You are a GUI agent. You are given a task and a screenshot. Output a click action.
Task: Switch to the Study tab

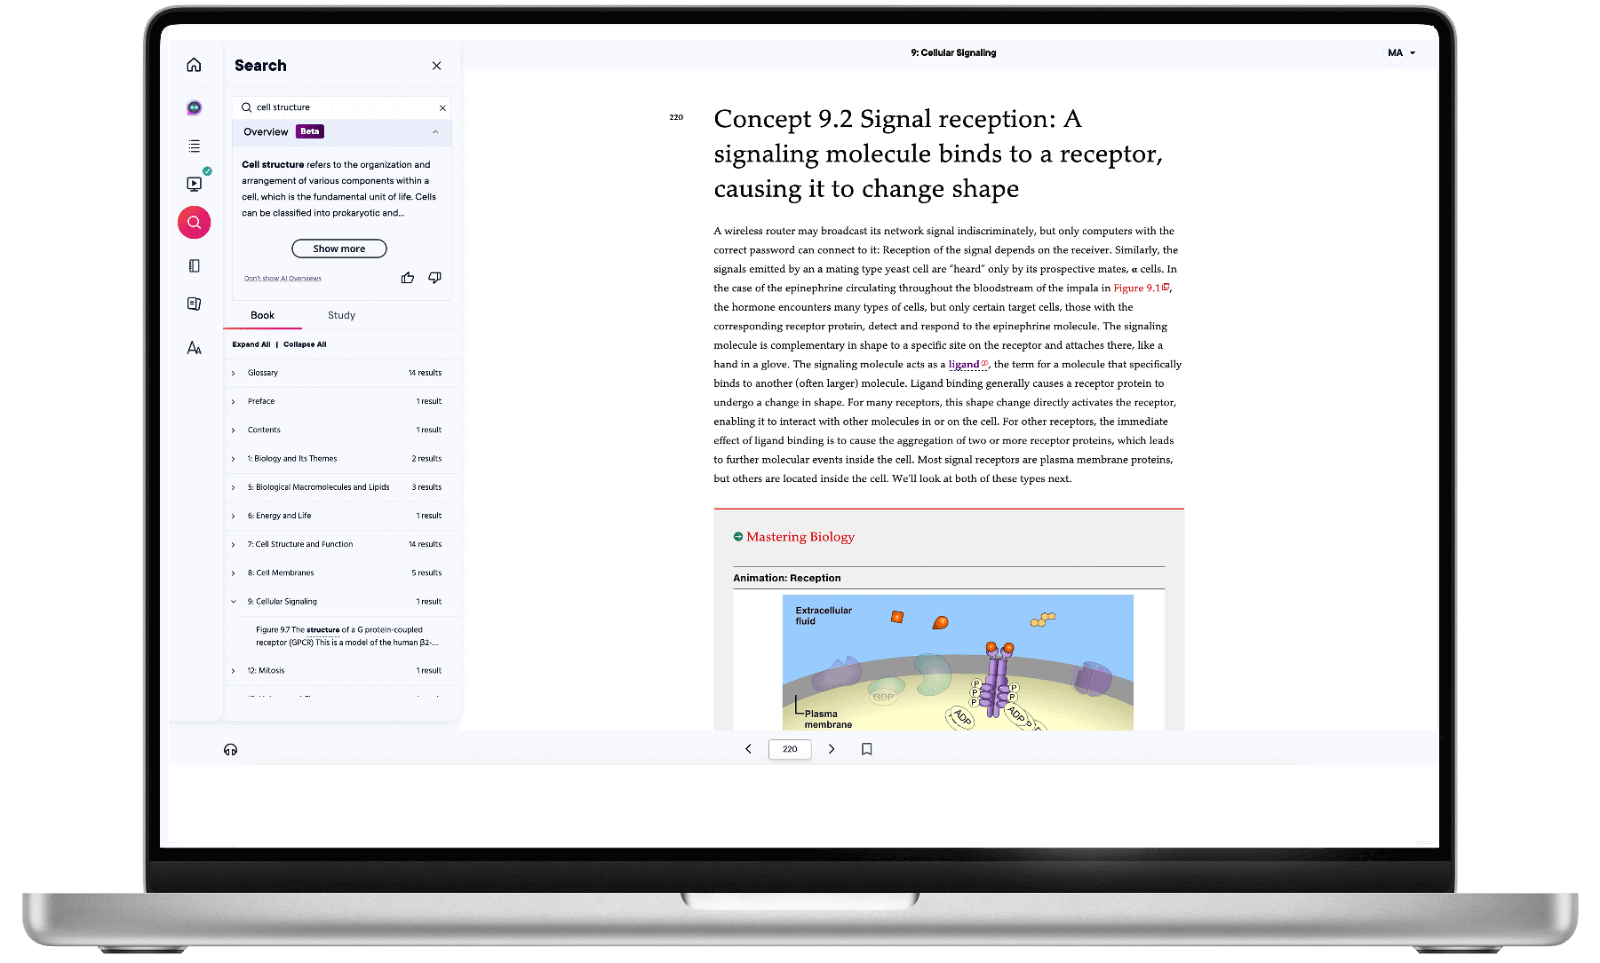tap(341, 315)
